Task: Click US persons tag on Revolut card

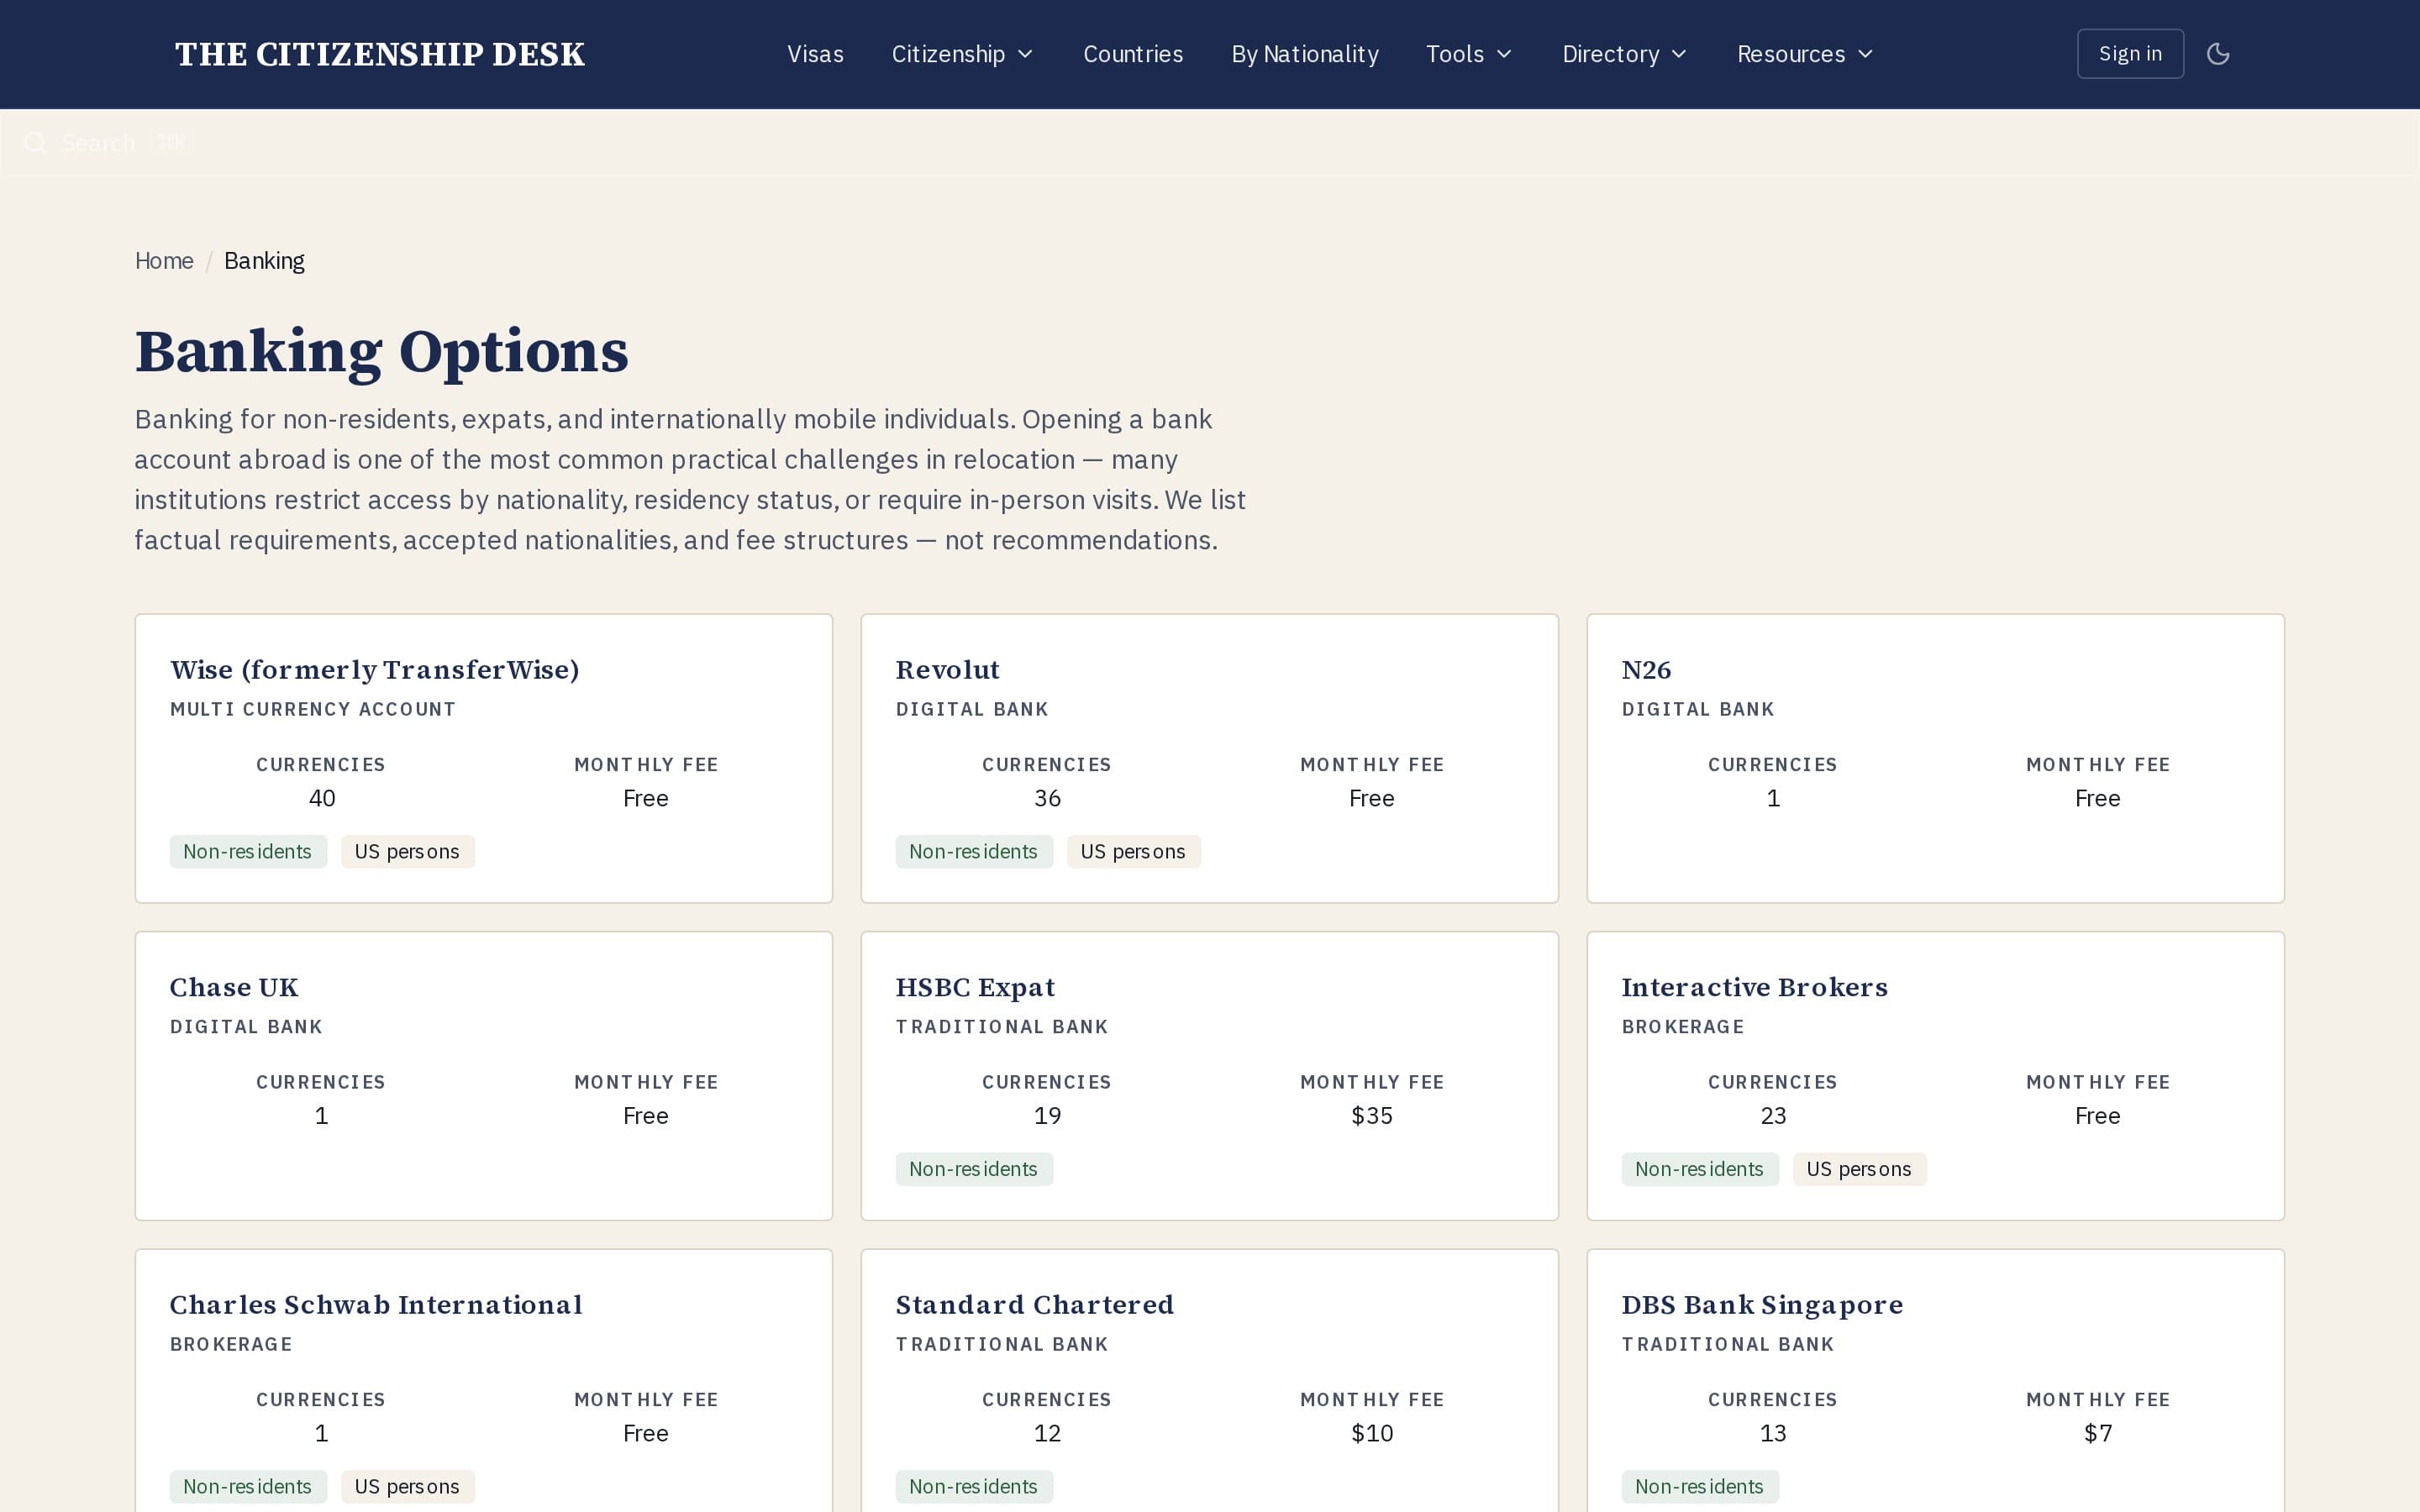Action: point(1133,852)
